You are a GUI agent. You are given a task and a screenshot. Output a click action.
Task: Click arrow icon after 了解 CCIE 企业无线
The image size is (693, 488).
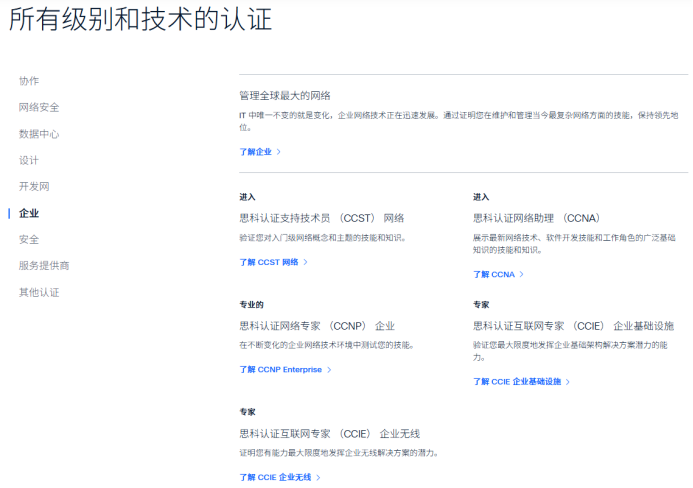pos(318,477)
